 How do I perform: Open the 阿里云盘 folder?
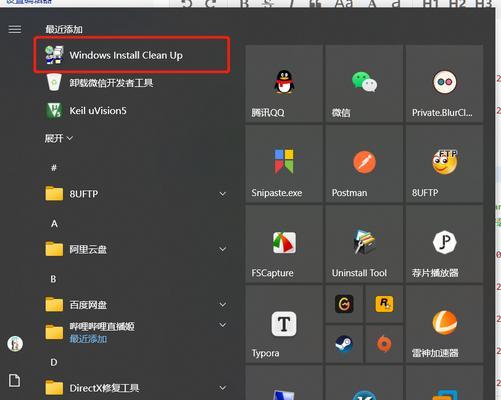click(132, 249)
